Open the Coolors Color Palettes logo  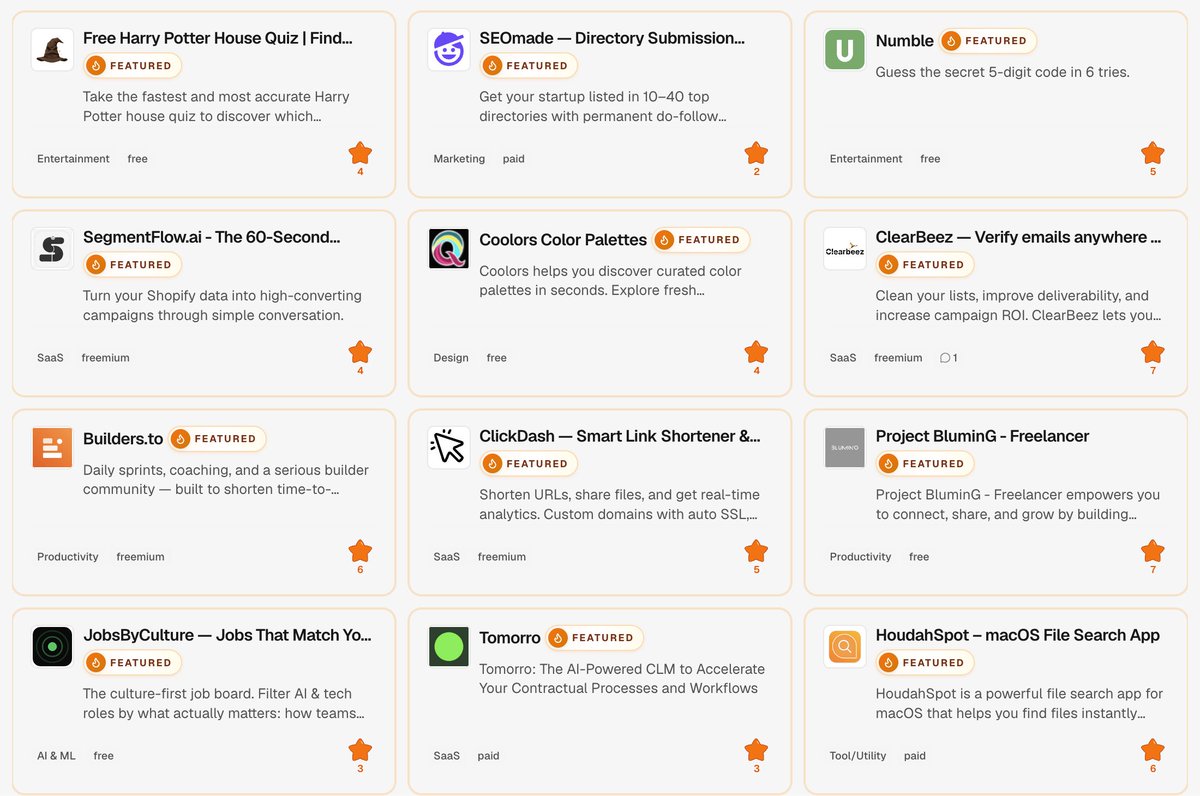[x=449, y=249]
